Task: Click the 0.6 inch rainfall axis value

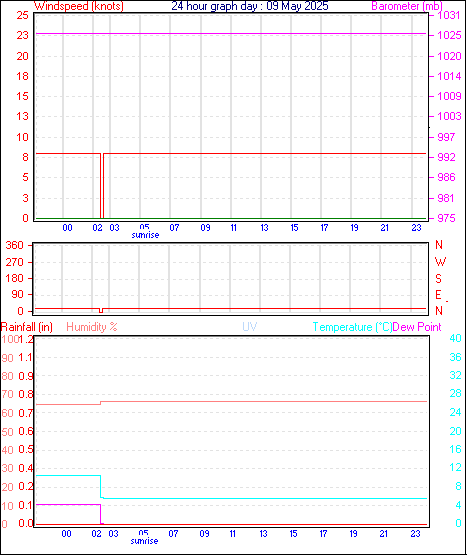Action: click(x=26, y=431)
